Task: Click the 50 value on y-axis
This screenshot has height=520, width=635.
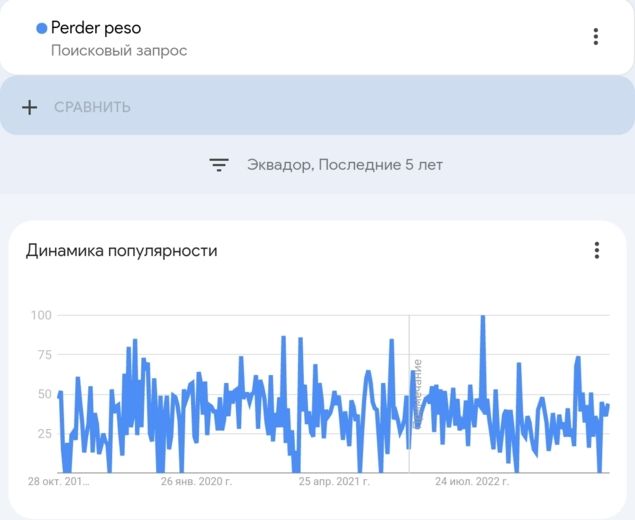Action: (x=44, y=394)
